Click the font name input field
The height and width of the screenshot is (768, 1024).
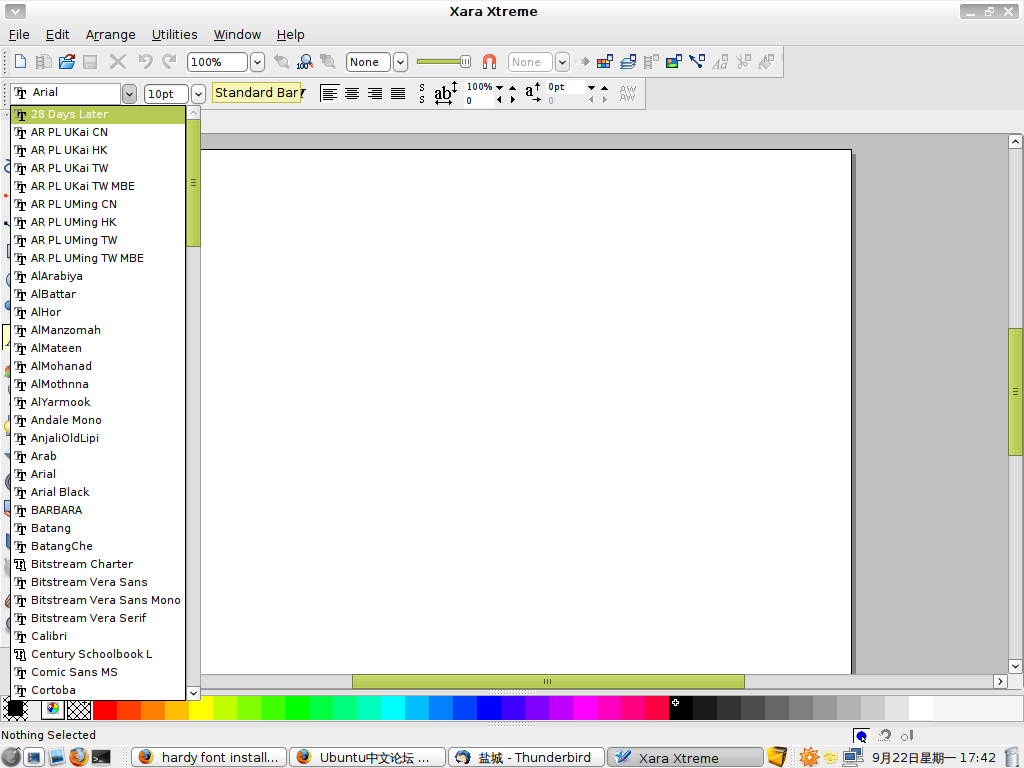coord(66,93)
